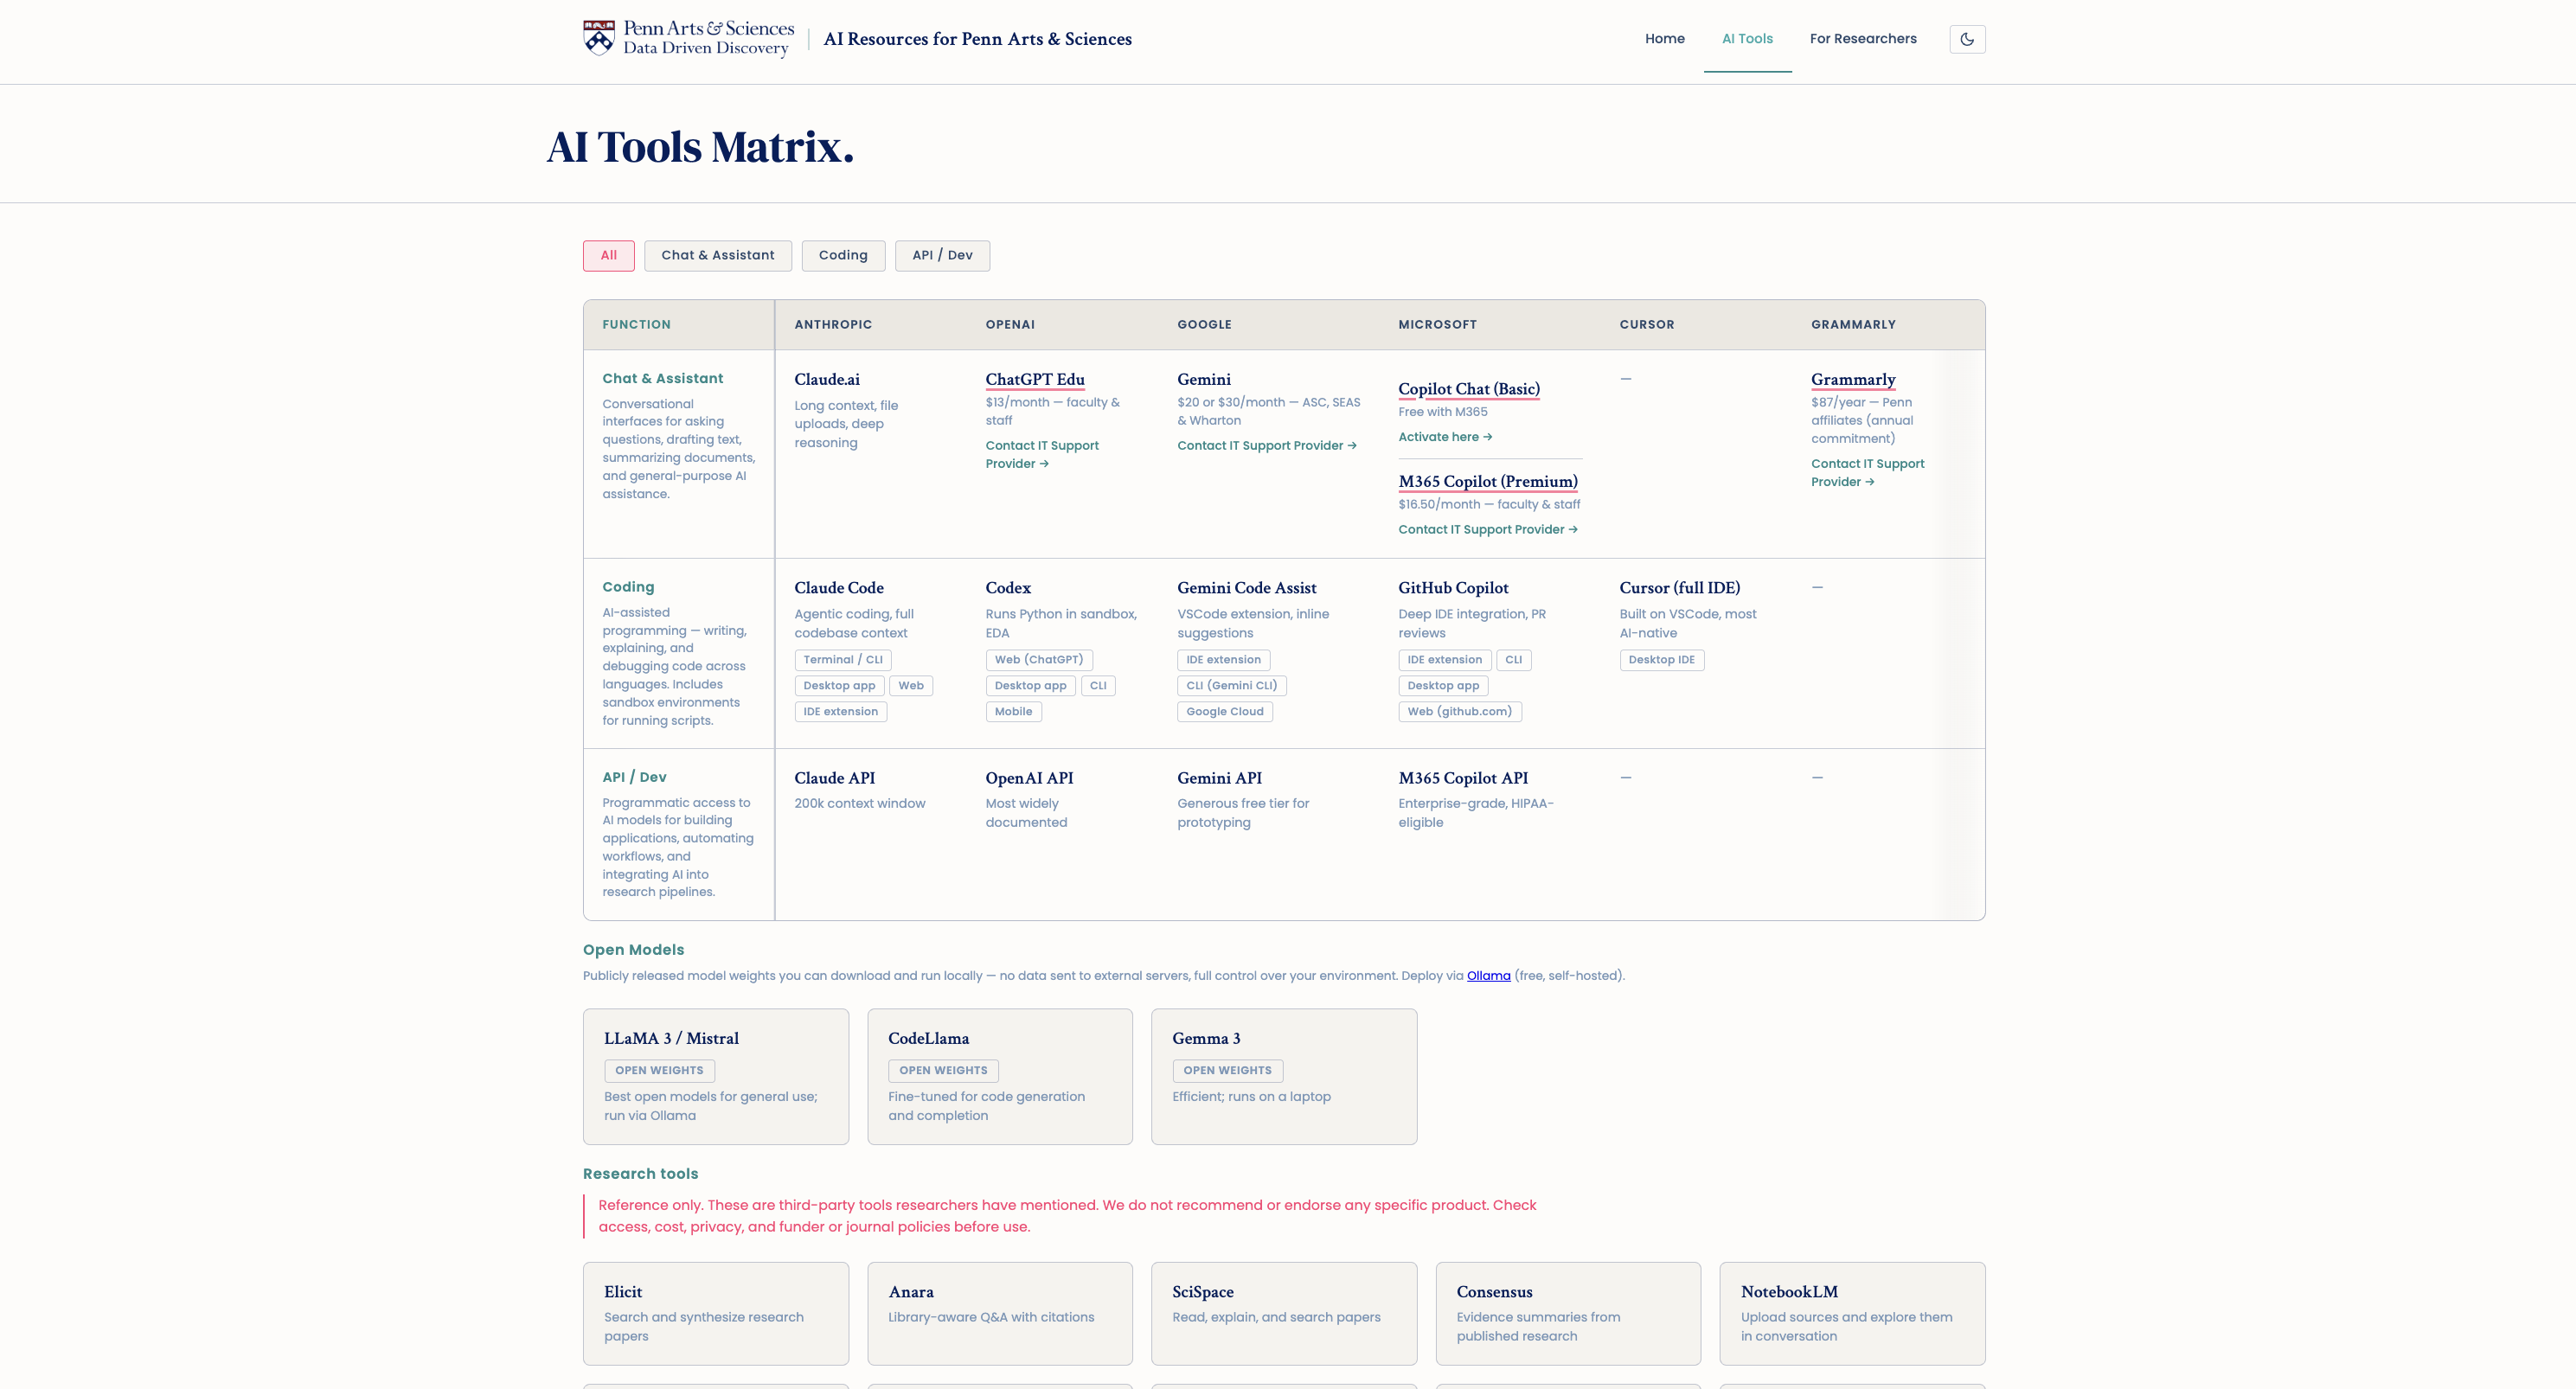The height and width of the screenshot is (1389, 2576).
Task: Click the MICROSOFT column header
Action: [x=1437, y=325]
